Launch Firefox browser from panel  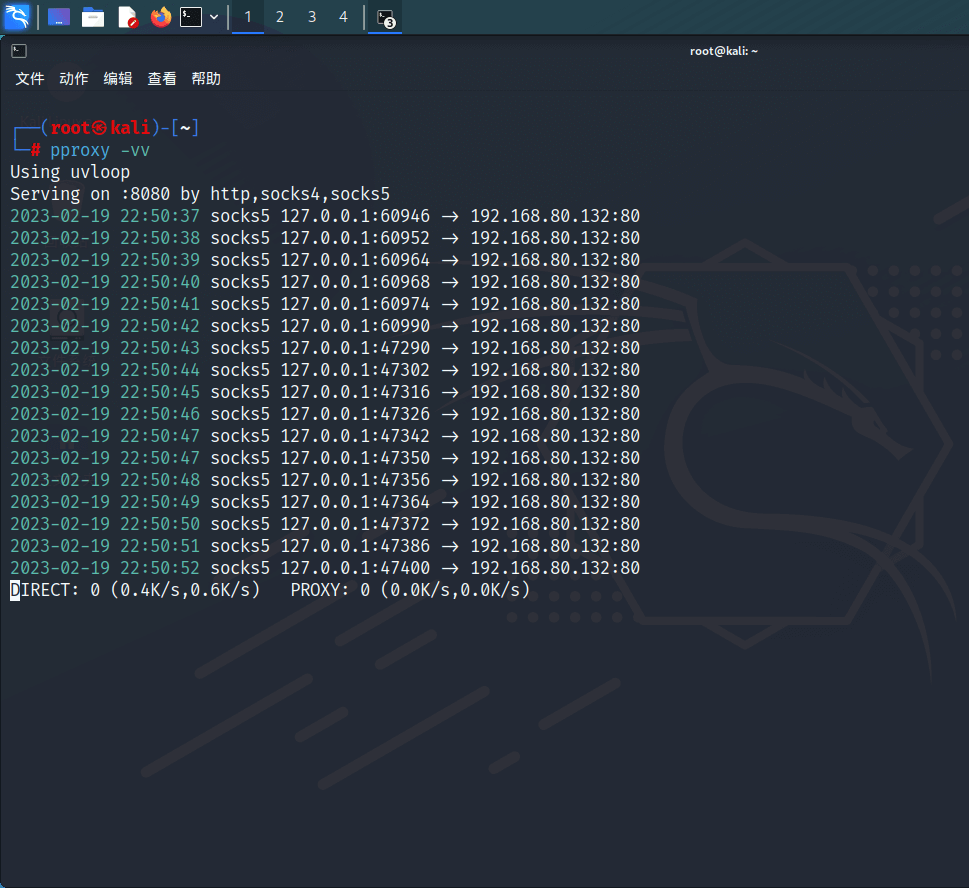point(160,17)
